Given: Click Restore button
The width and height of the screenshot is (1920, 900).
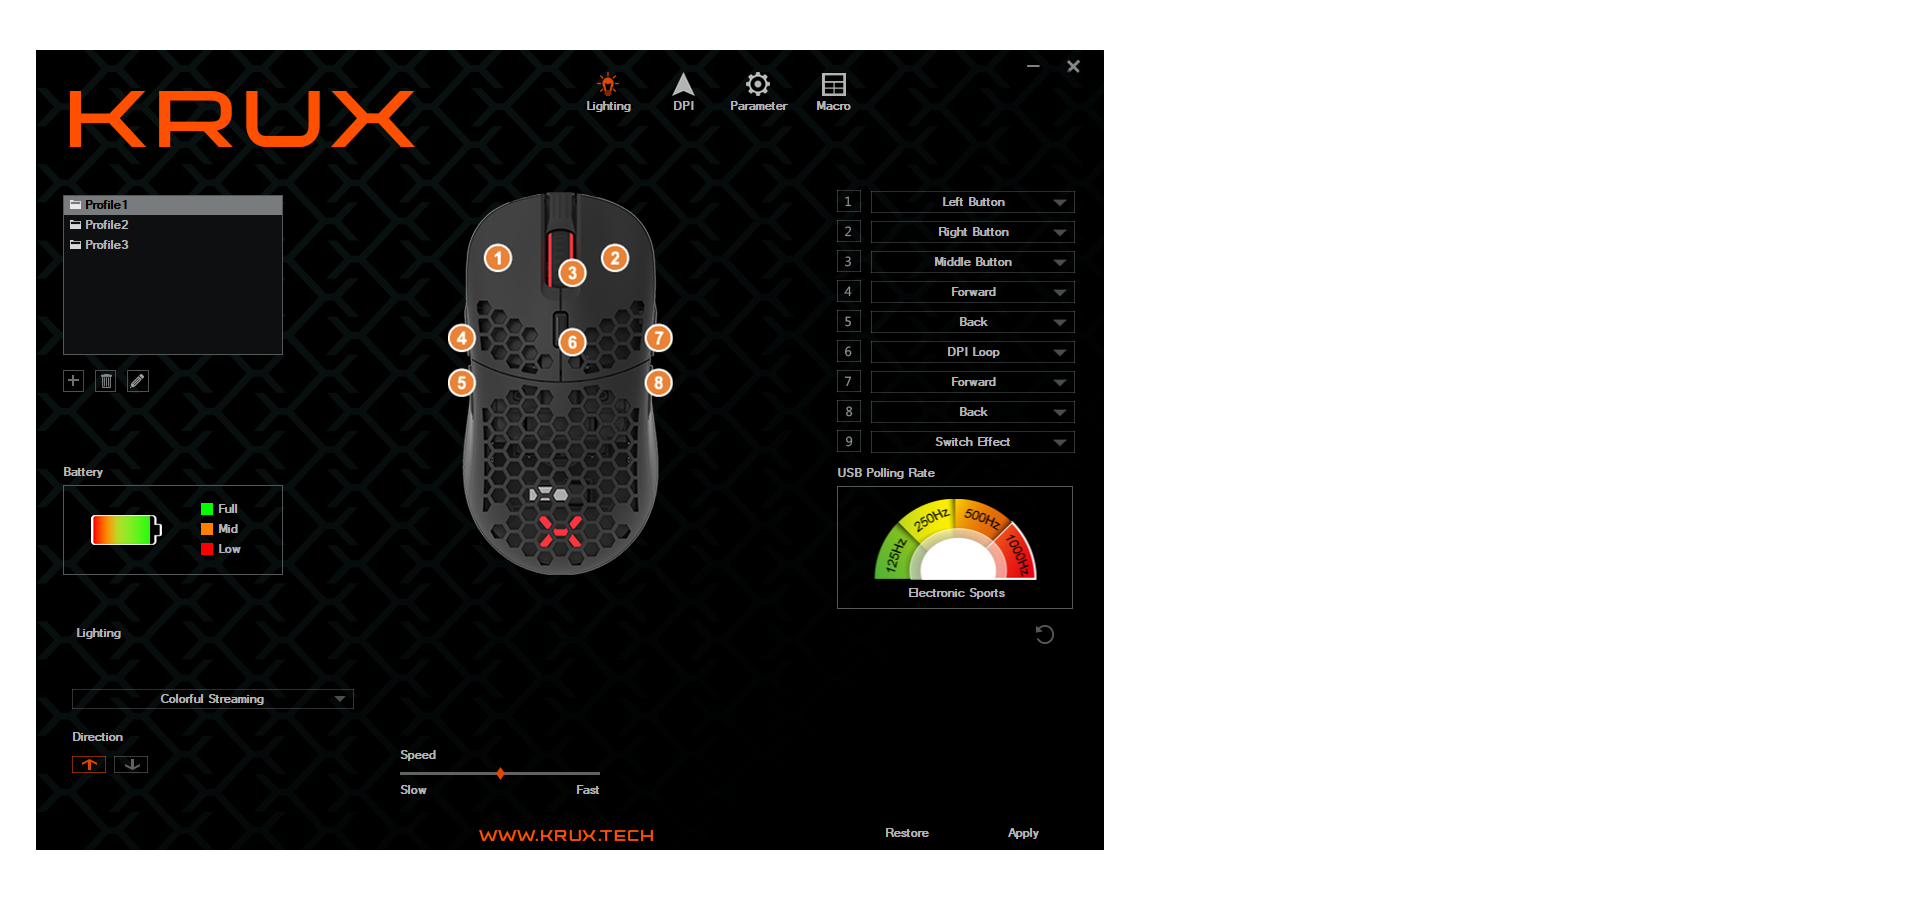Looking at the screenshot, I should coord(907,833).
